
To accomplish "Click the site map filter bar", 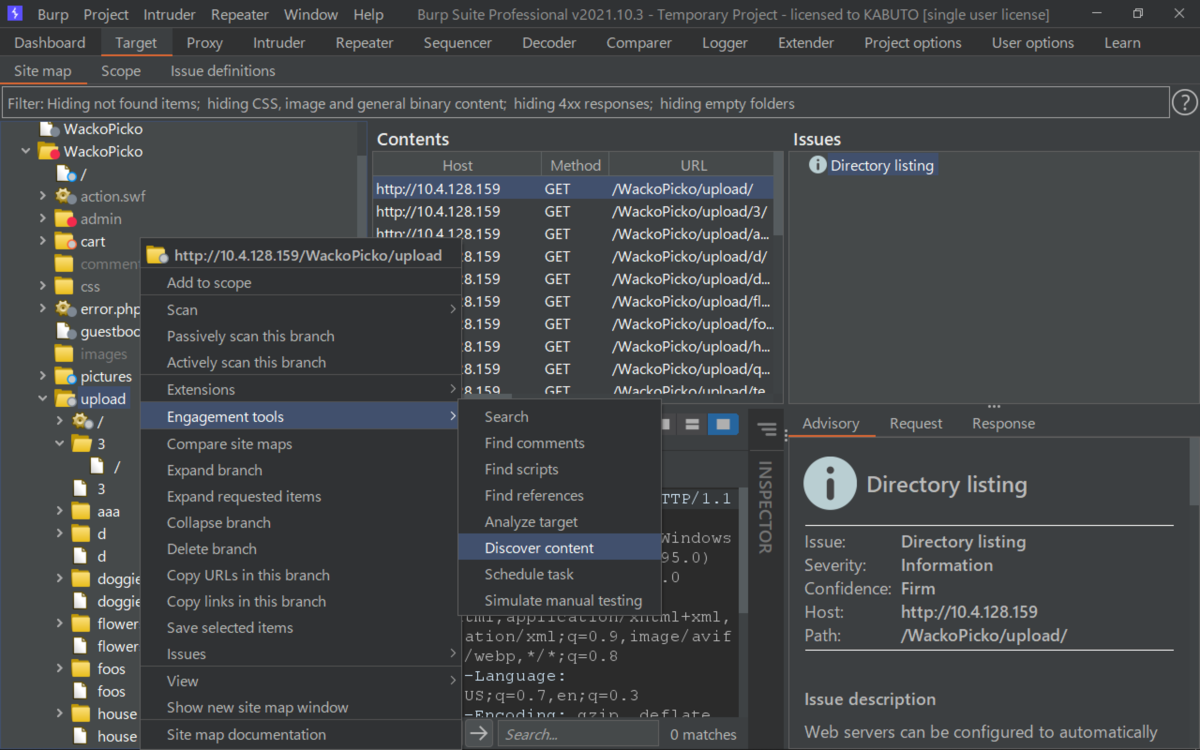I will click(x=586, y=103).
